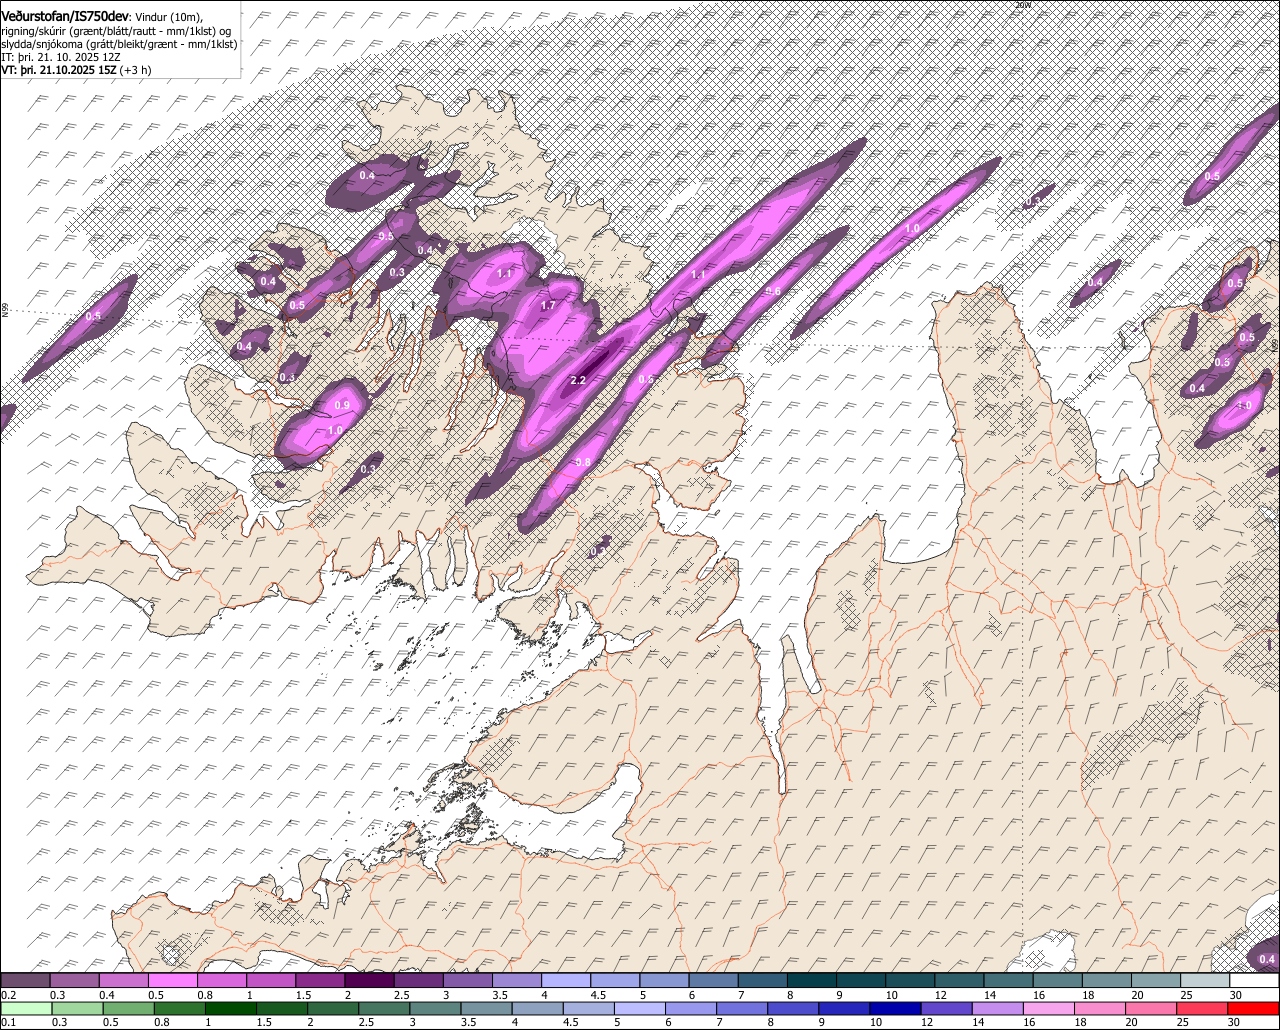Image resolution: width=1280 pixels, height=1030 pixels.
Task: Pick the coral red 25 swatch in the rain legend
Action: pos(1203,1009)
